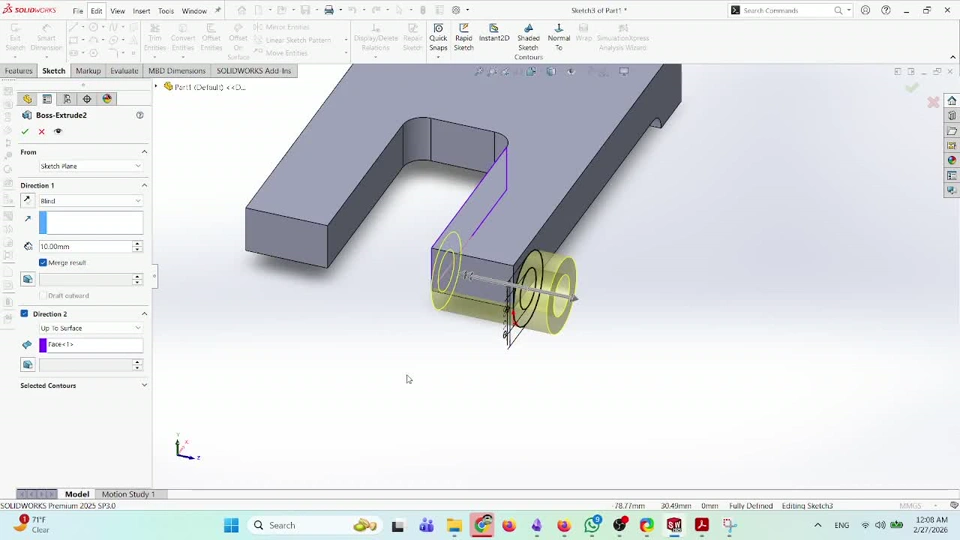Open the DisplayManager color-ball tab icon
The image size is (960, 540).
[107, 99]
